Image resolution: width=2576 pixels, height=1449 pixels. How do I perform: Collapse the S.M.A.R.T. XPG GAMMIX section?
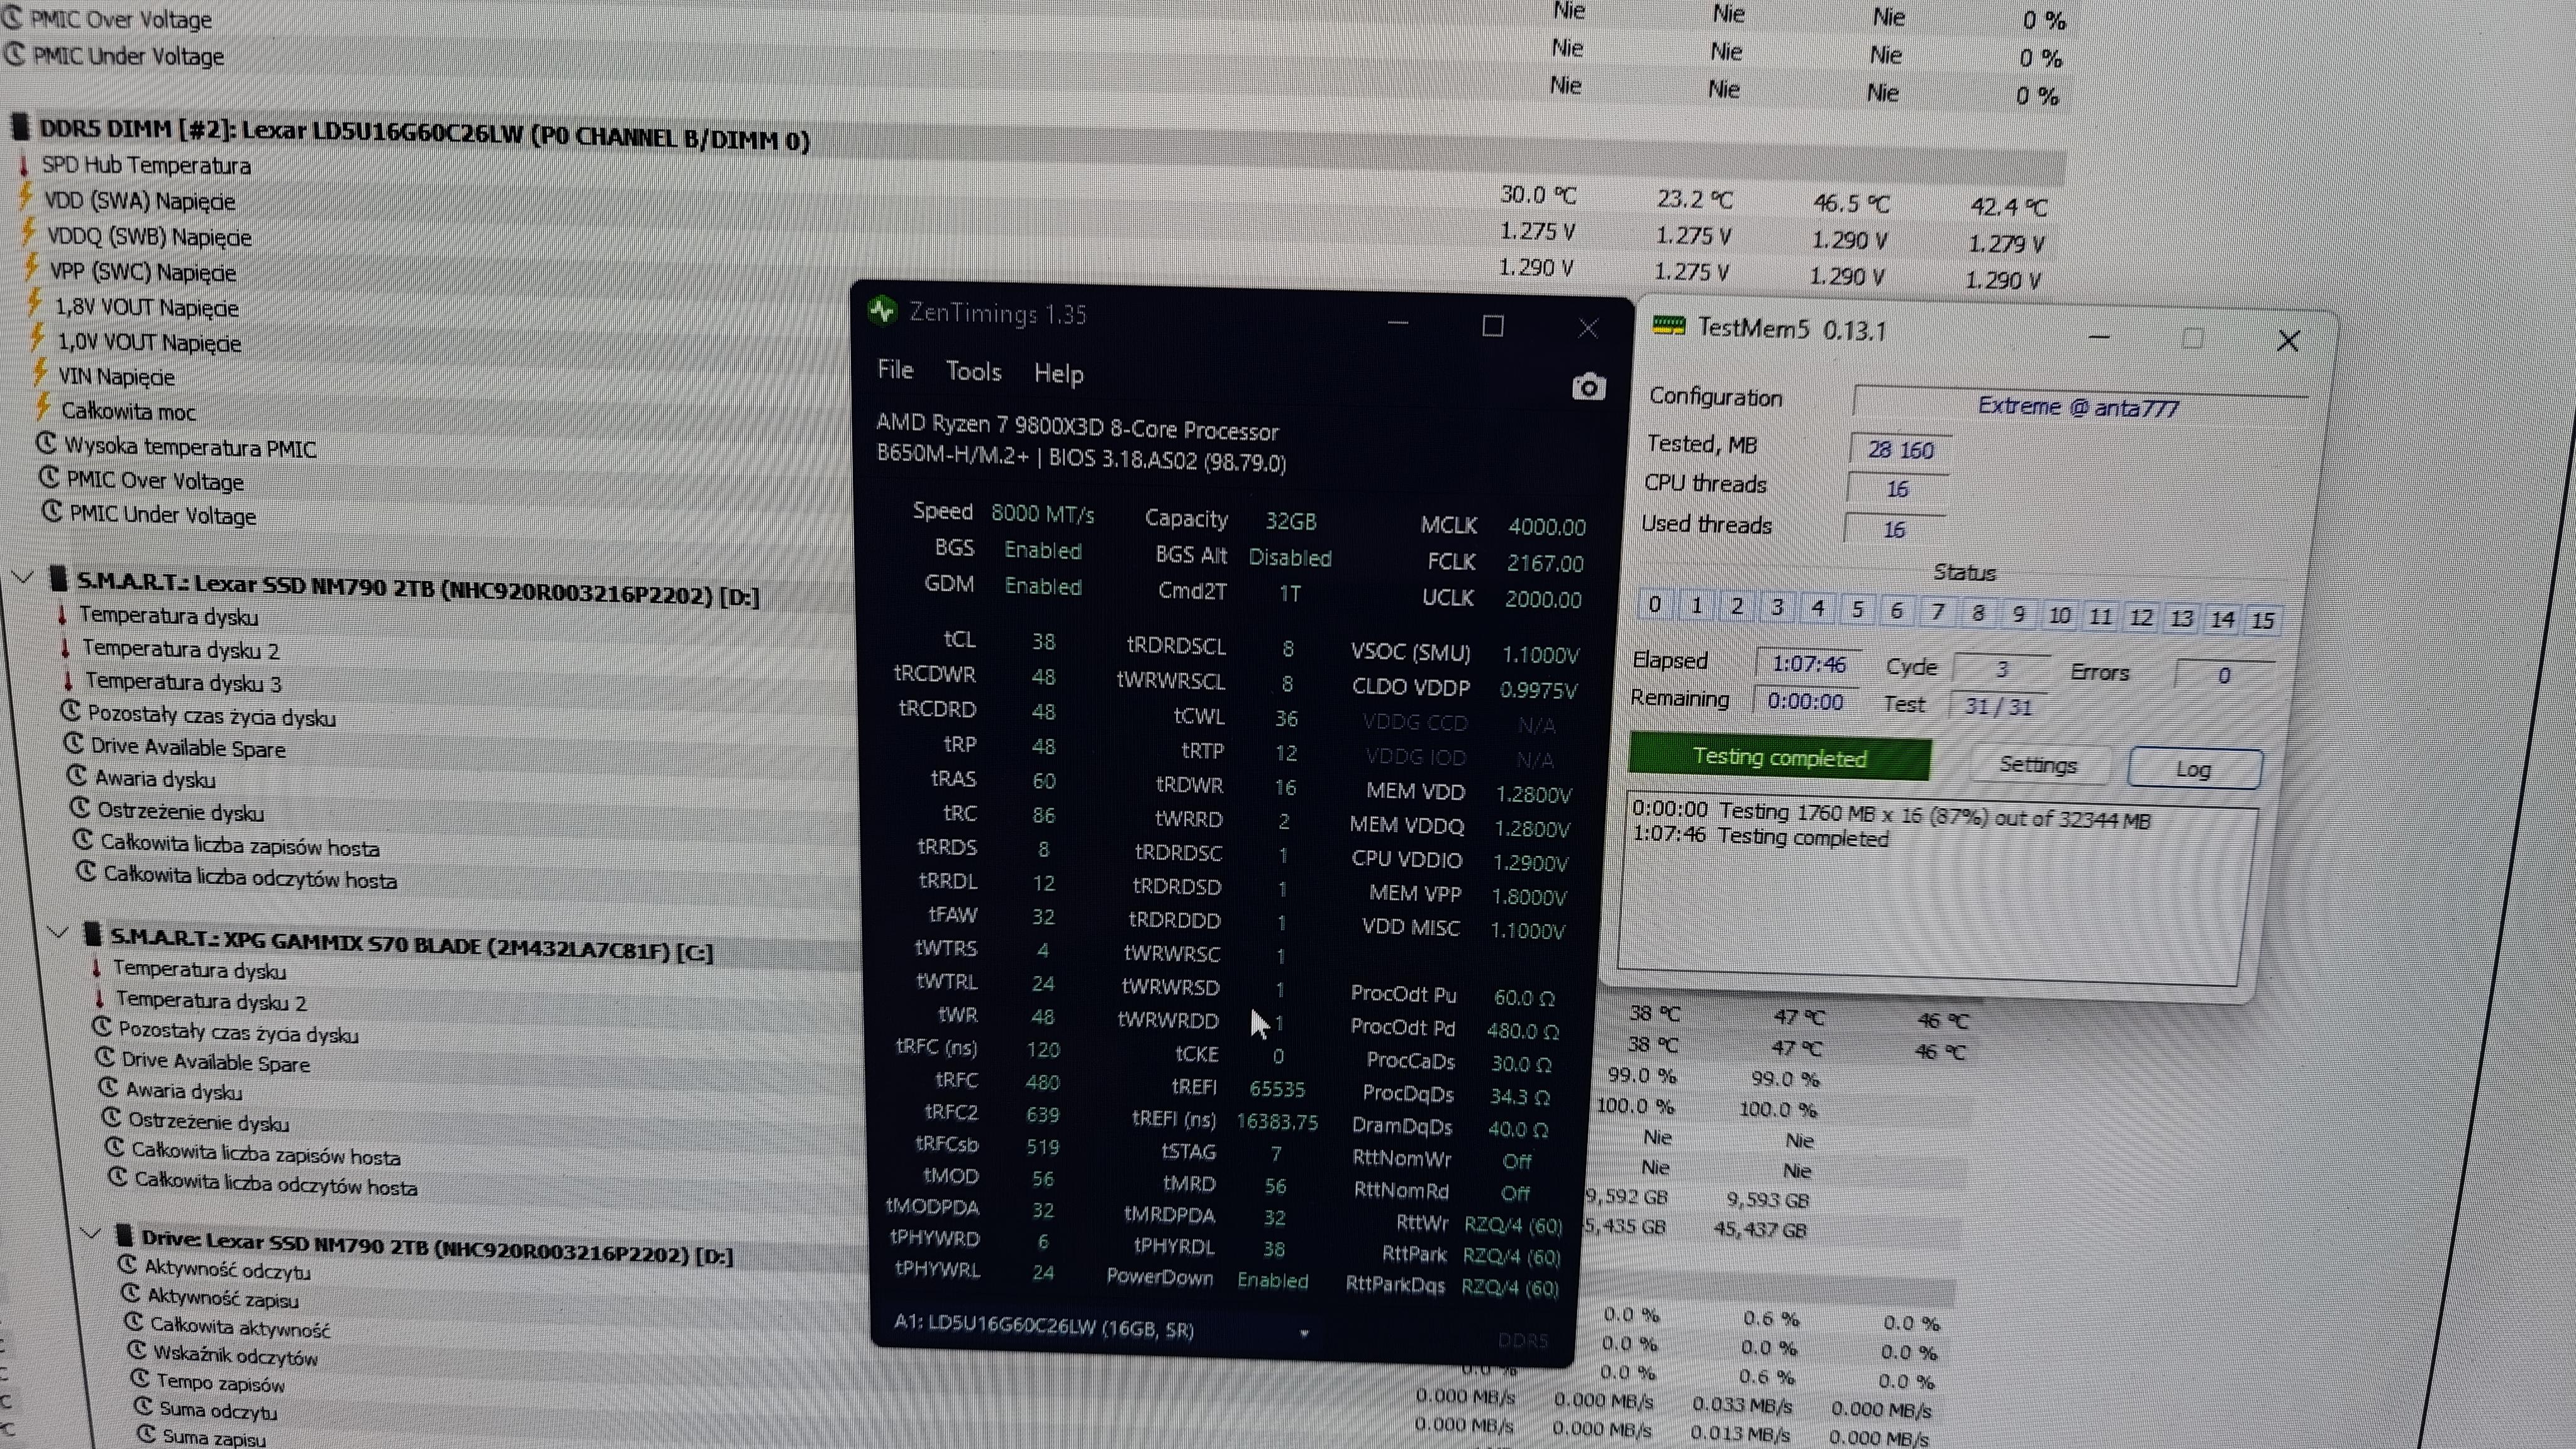(58, 933)
